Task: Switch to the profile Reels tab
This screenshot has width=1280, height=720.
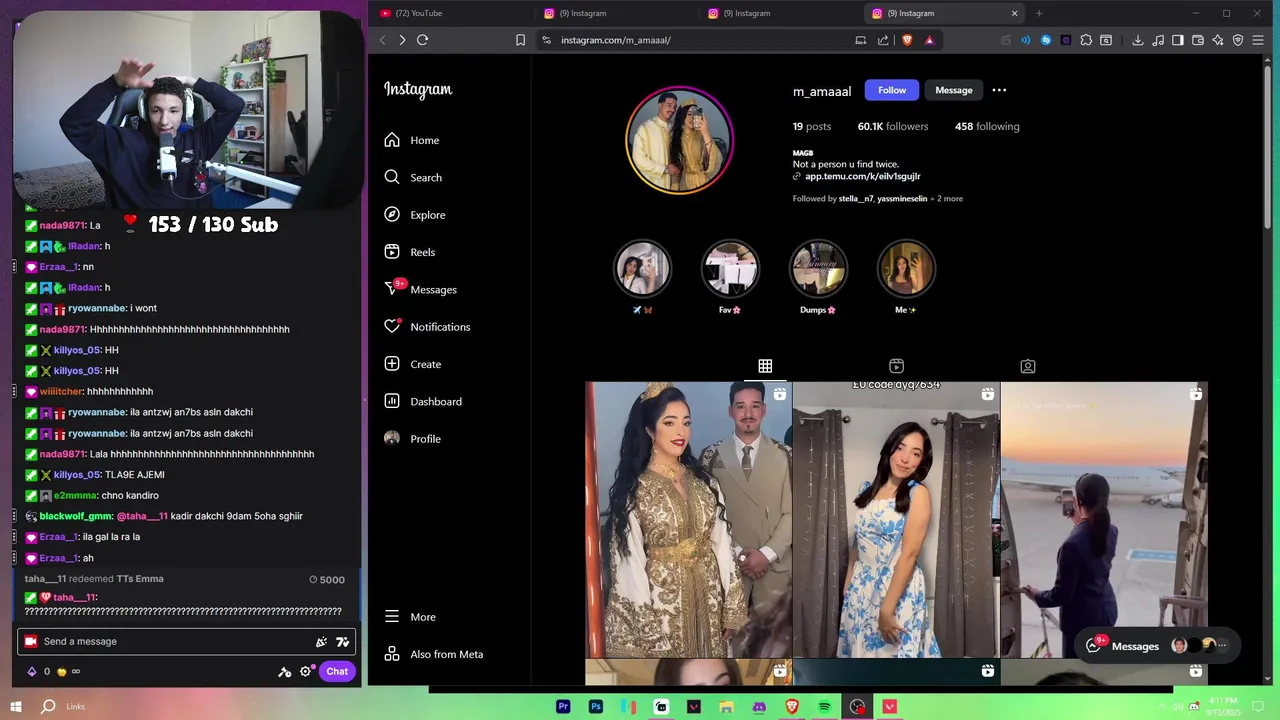Action: 896,366
